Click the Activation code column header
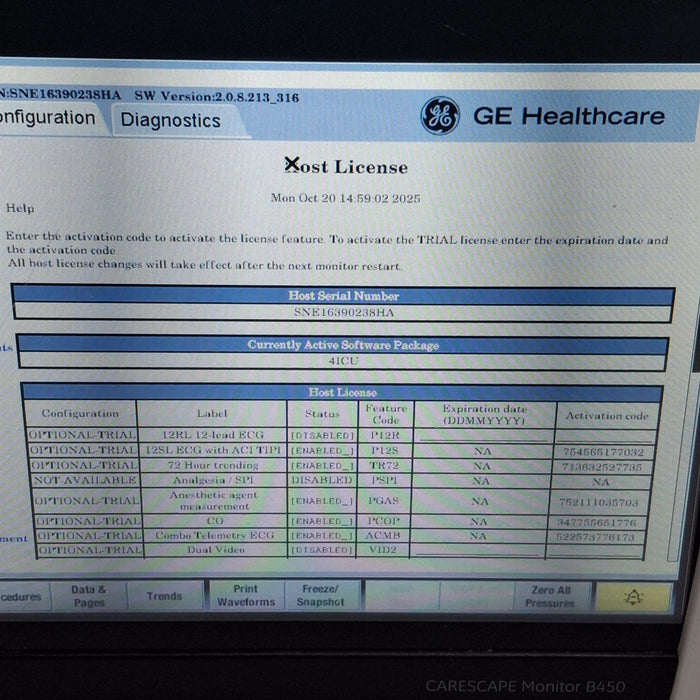 (x=607, y=416)
